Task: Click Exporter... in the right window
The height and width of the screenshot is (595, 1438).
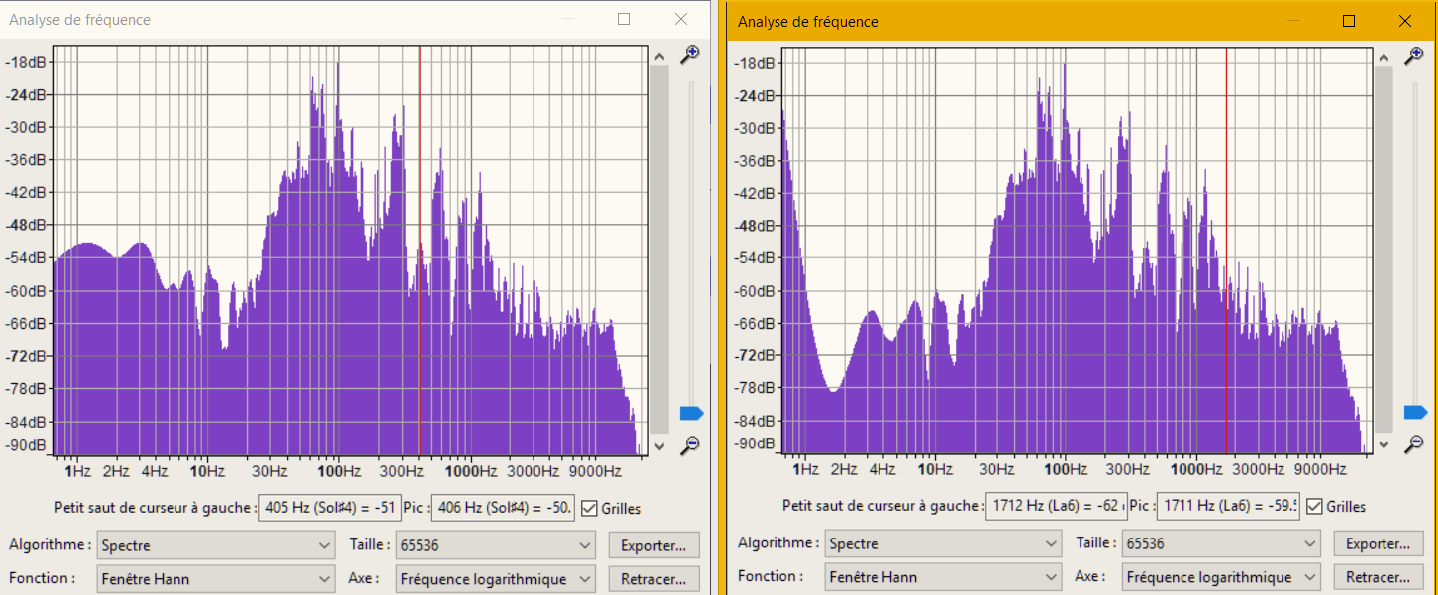Action: click(1379, 544)
